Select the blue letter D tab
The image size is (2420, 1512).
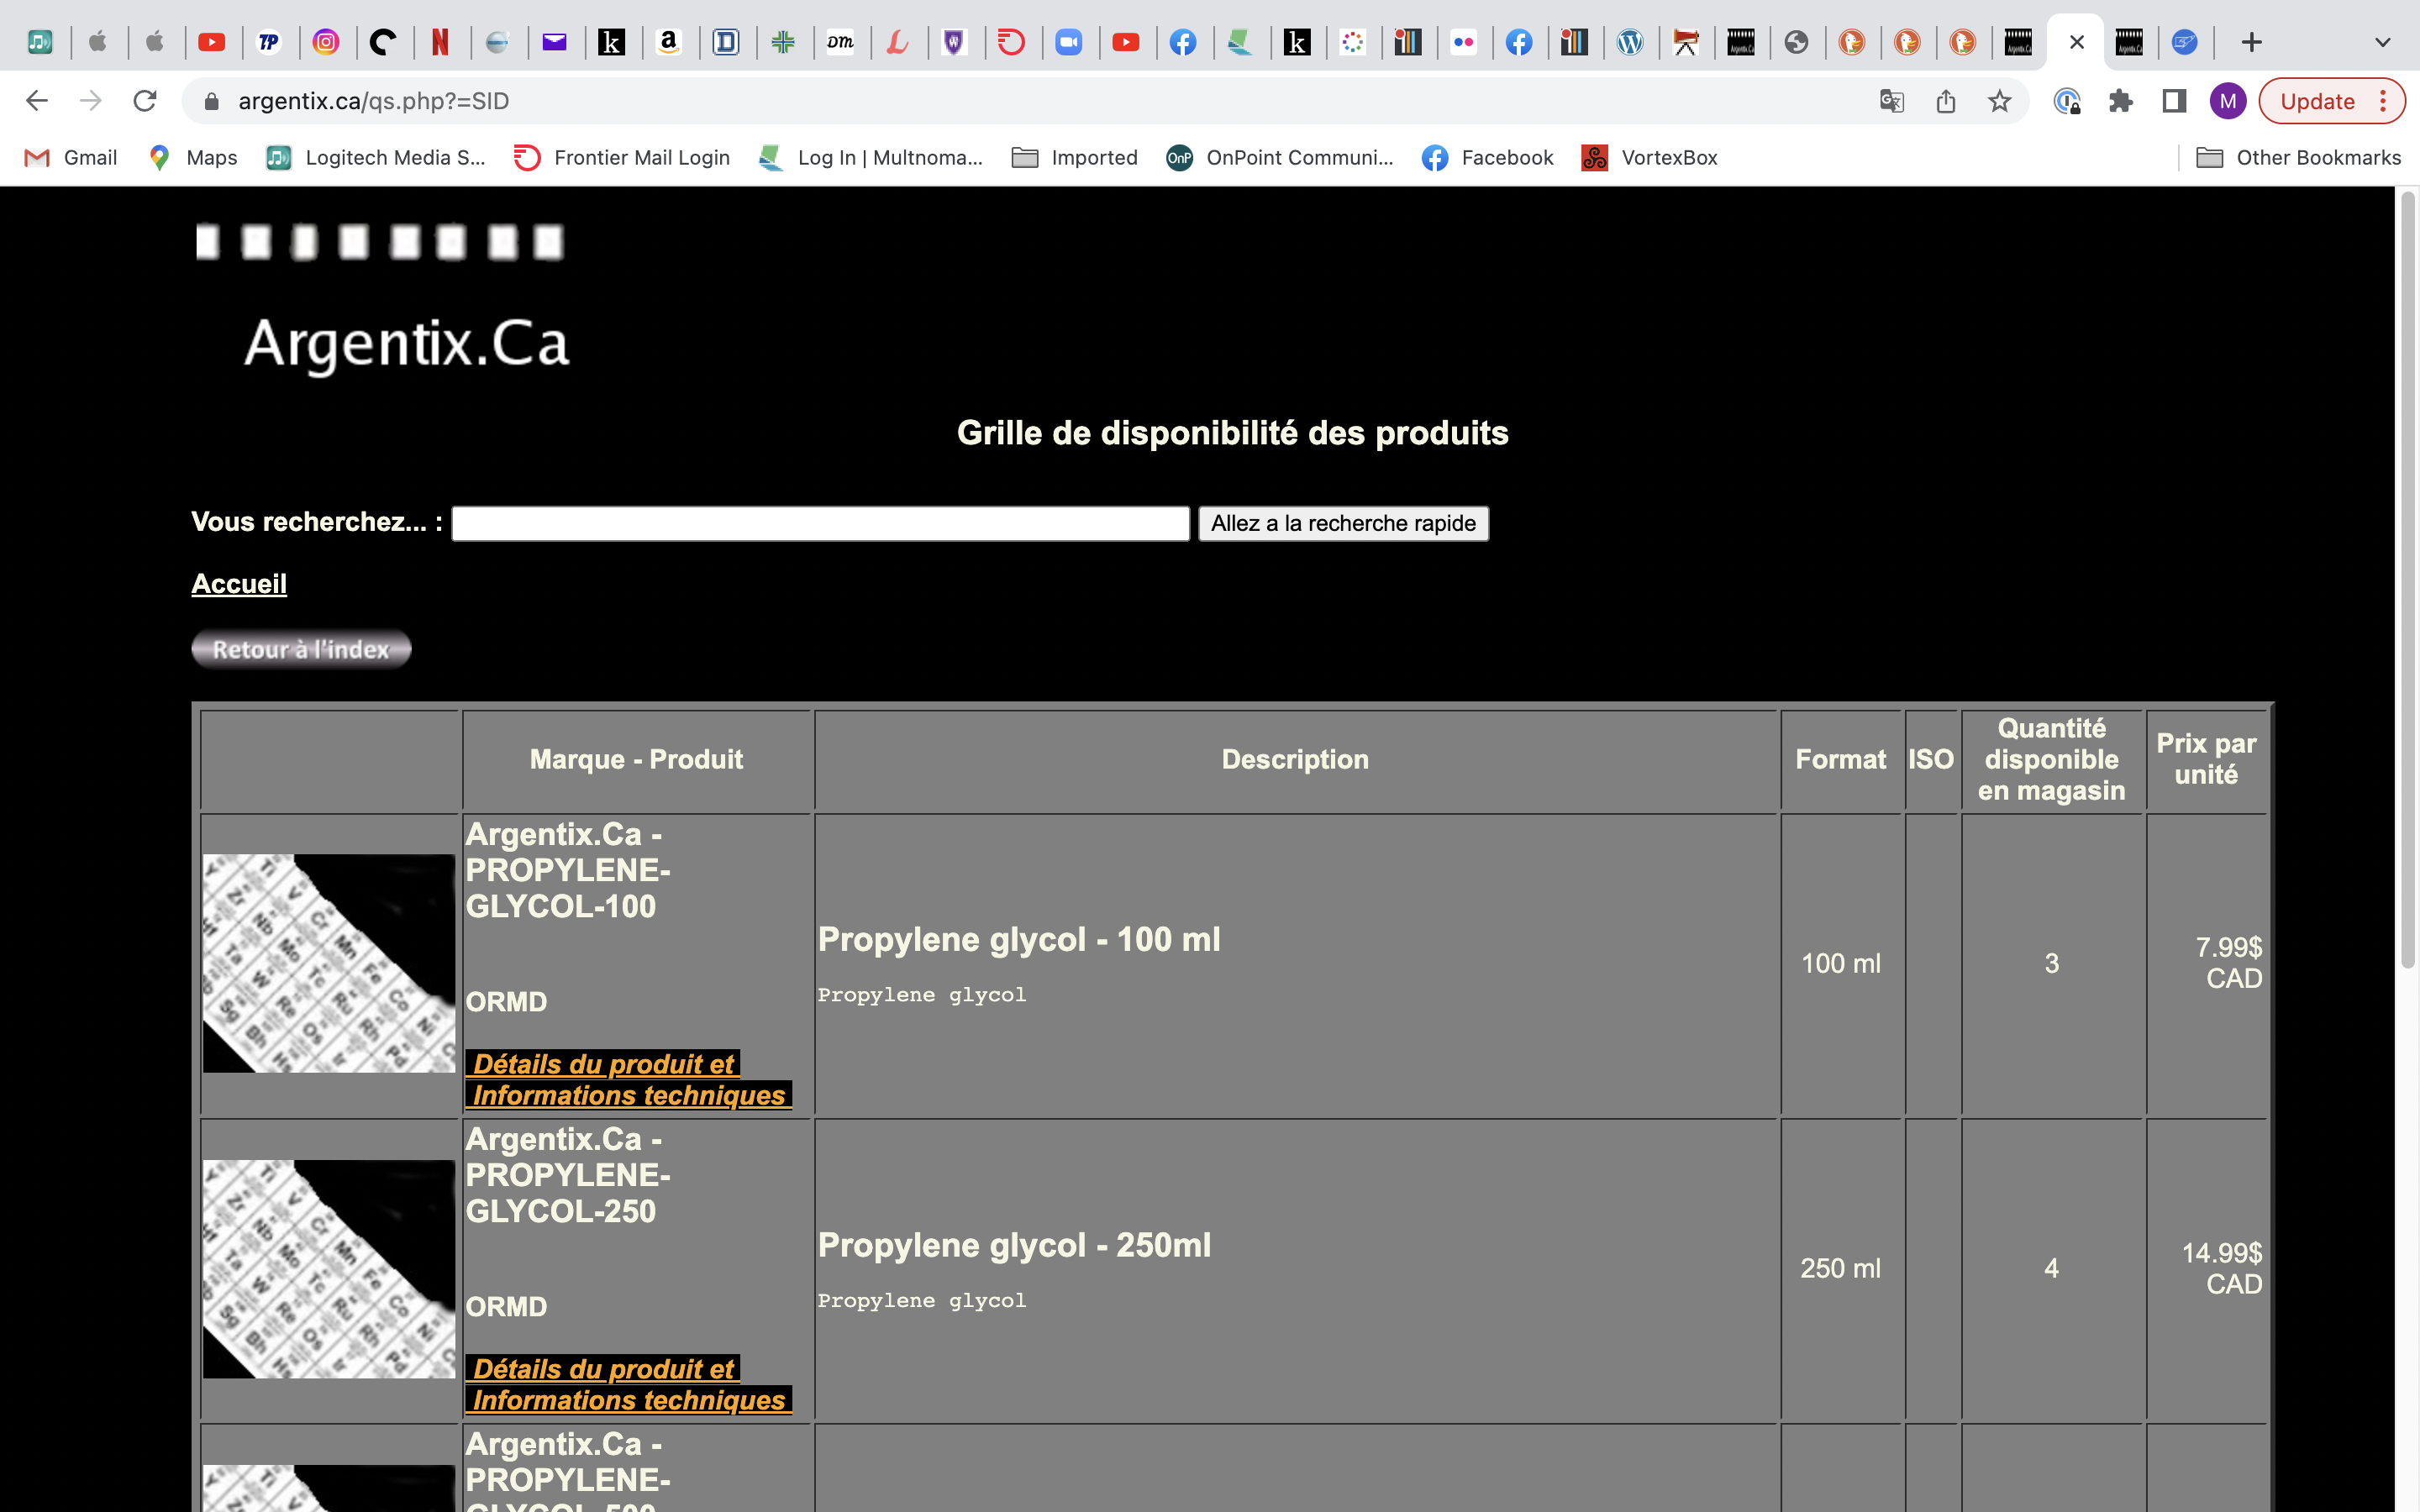726,42
